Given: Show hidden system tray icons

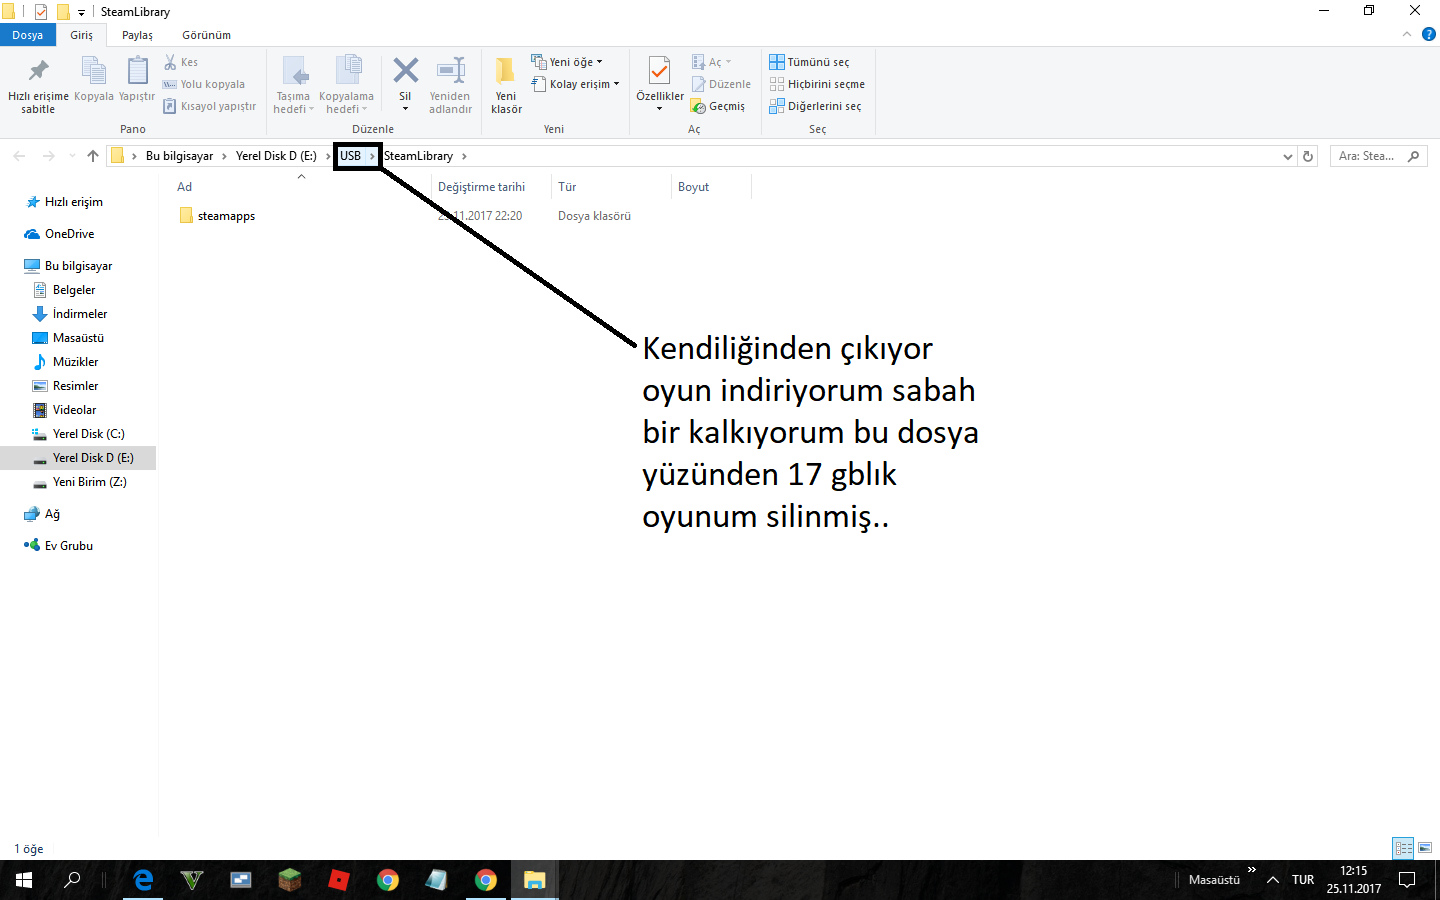Looking at the screenshot, I should (x=1273, y=880).
